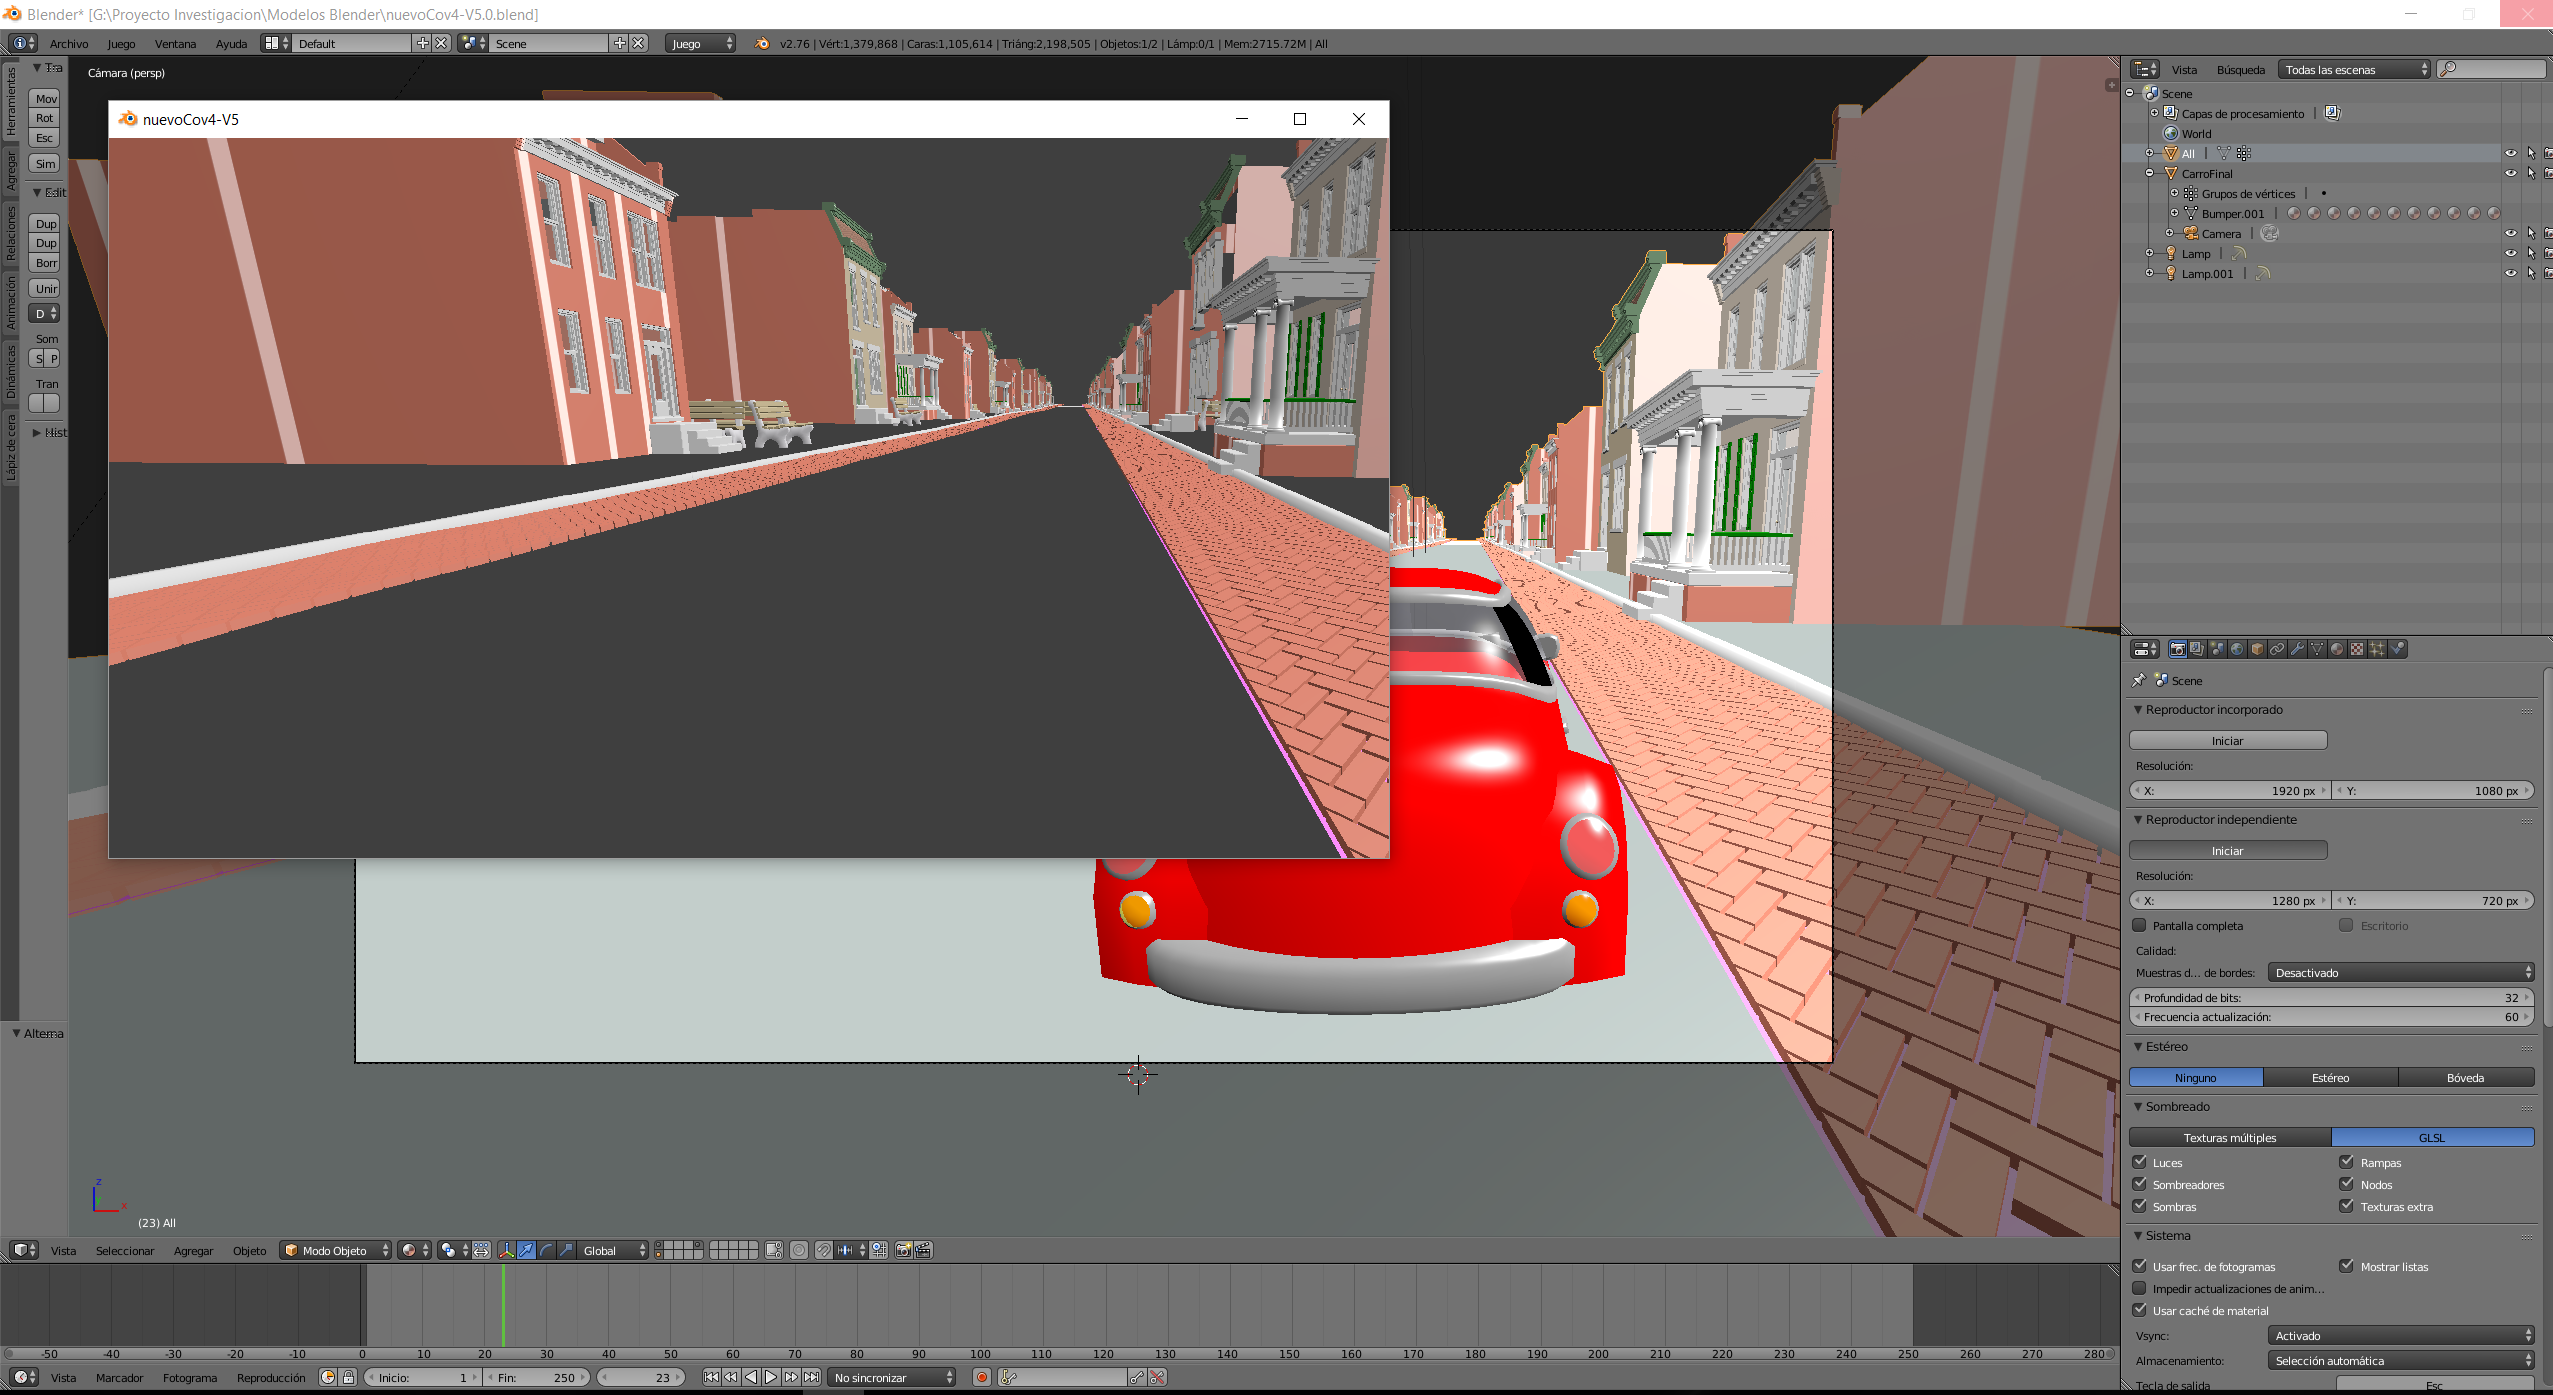Screen dimensions: 2553x1395
Task: Click the OpenGL render image camera icon
Action: 903,1250
